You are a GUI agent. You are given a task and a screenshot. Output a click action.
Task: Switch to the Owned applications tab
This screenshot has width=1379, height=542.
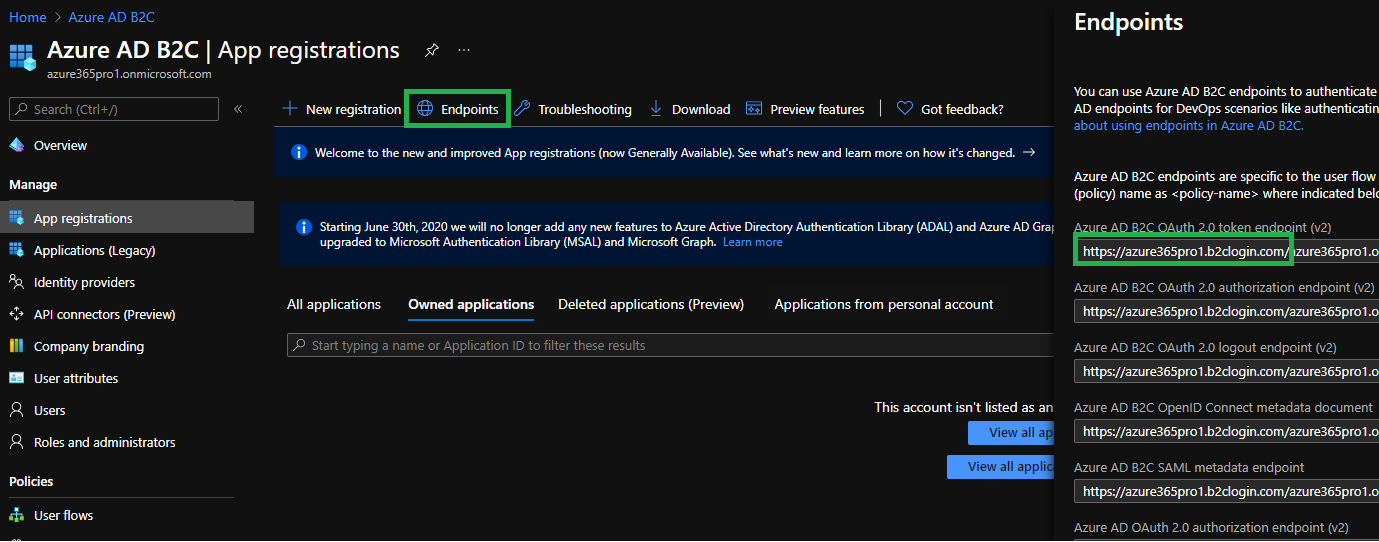471,304
